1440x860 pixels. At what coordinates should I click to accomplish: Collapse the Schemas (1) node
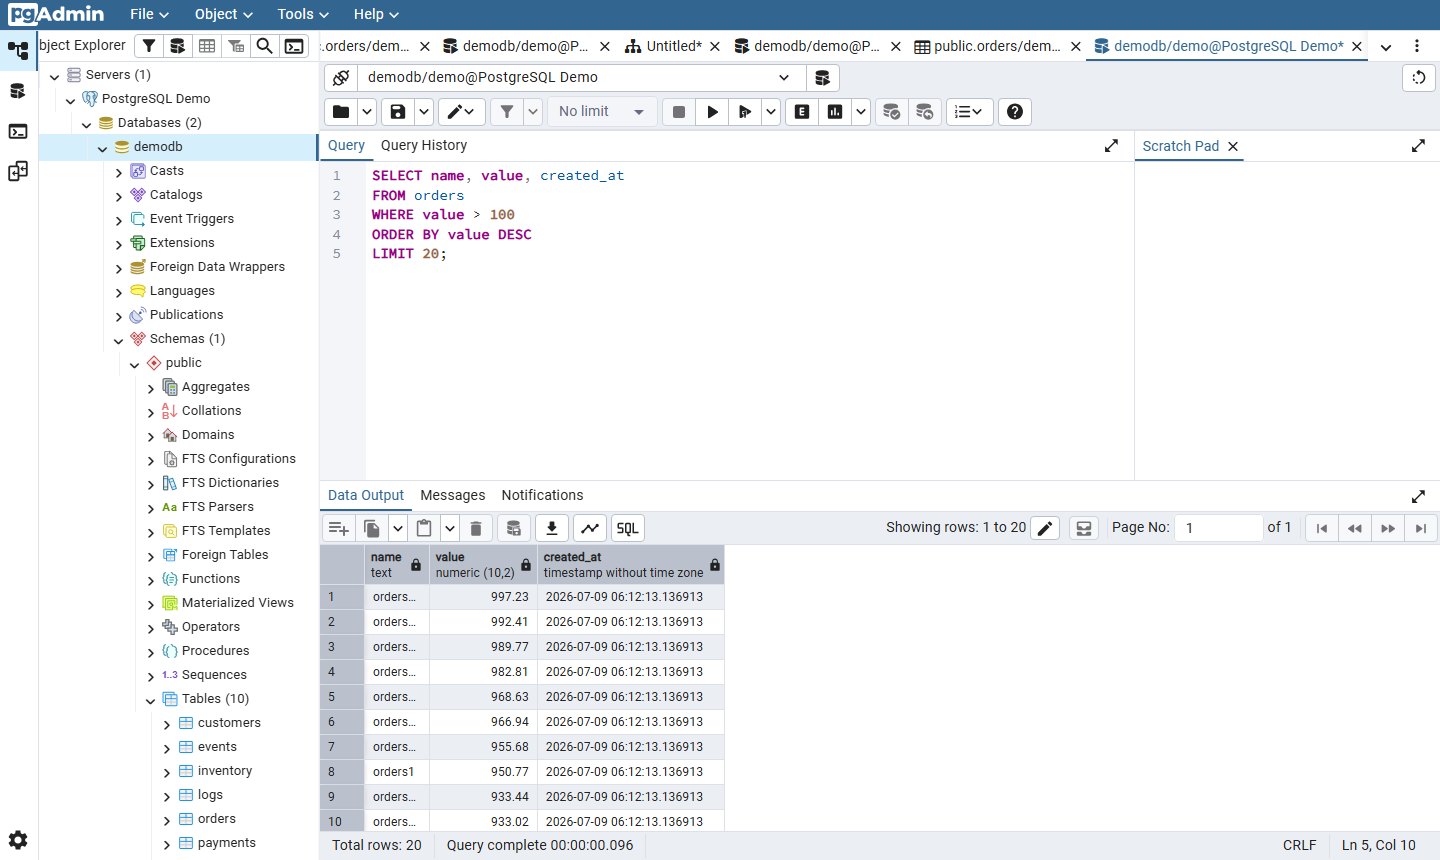(x=119, y=340)
